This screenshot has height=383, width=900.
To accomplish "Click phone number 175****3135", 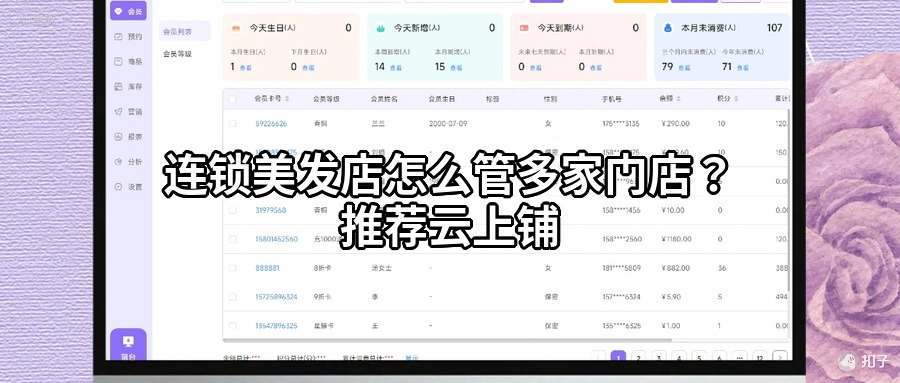I will point(621,123).
